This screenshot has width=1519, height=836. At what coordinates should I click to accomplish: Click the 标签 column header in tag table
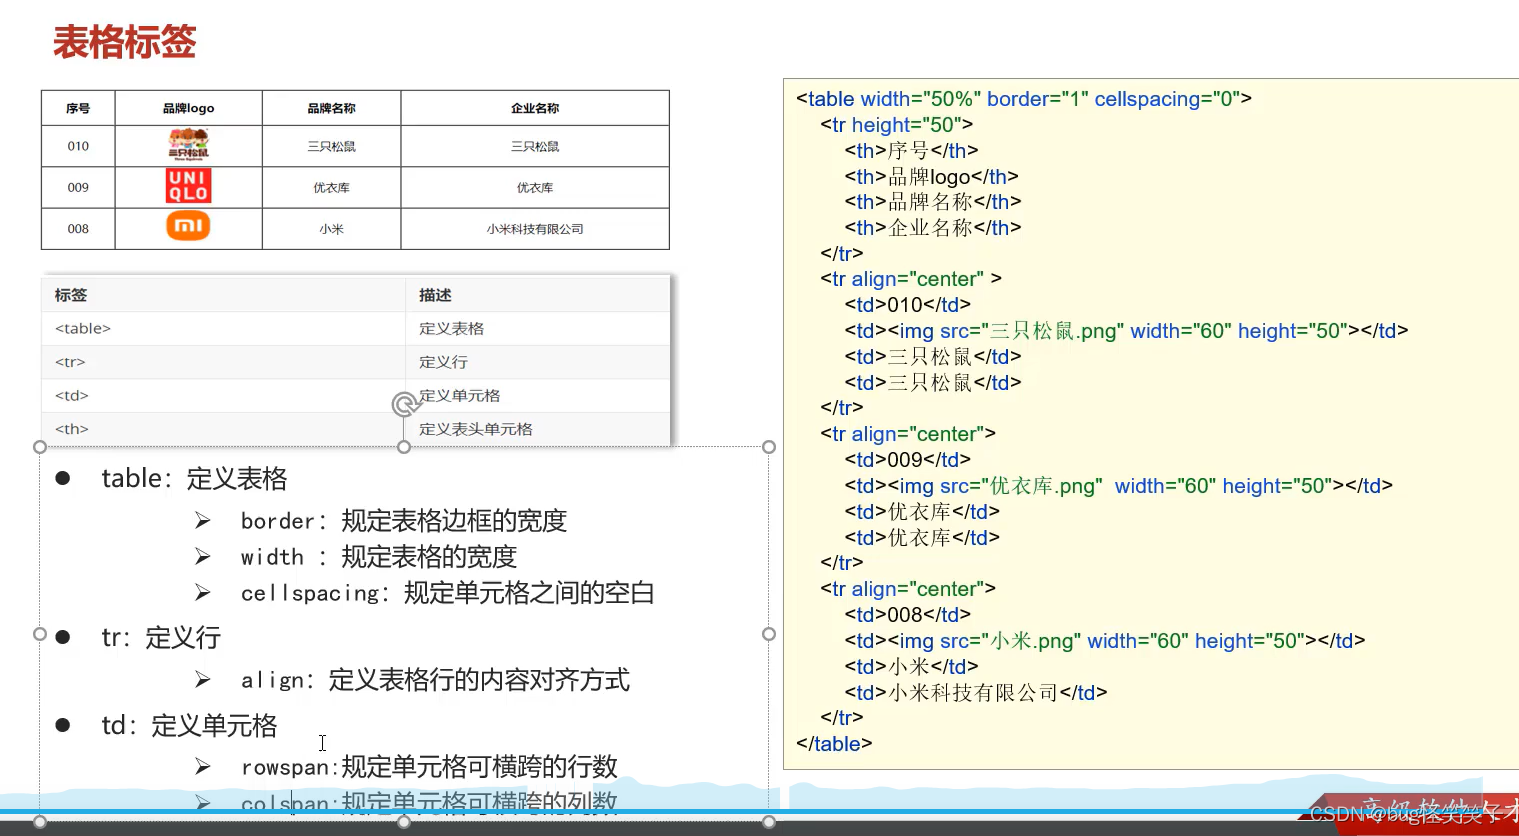(223, 295)
